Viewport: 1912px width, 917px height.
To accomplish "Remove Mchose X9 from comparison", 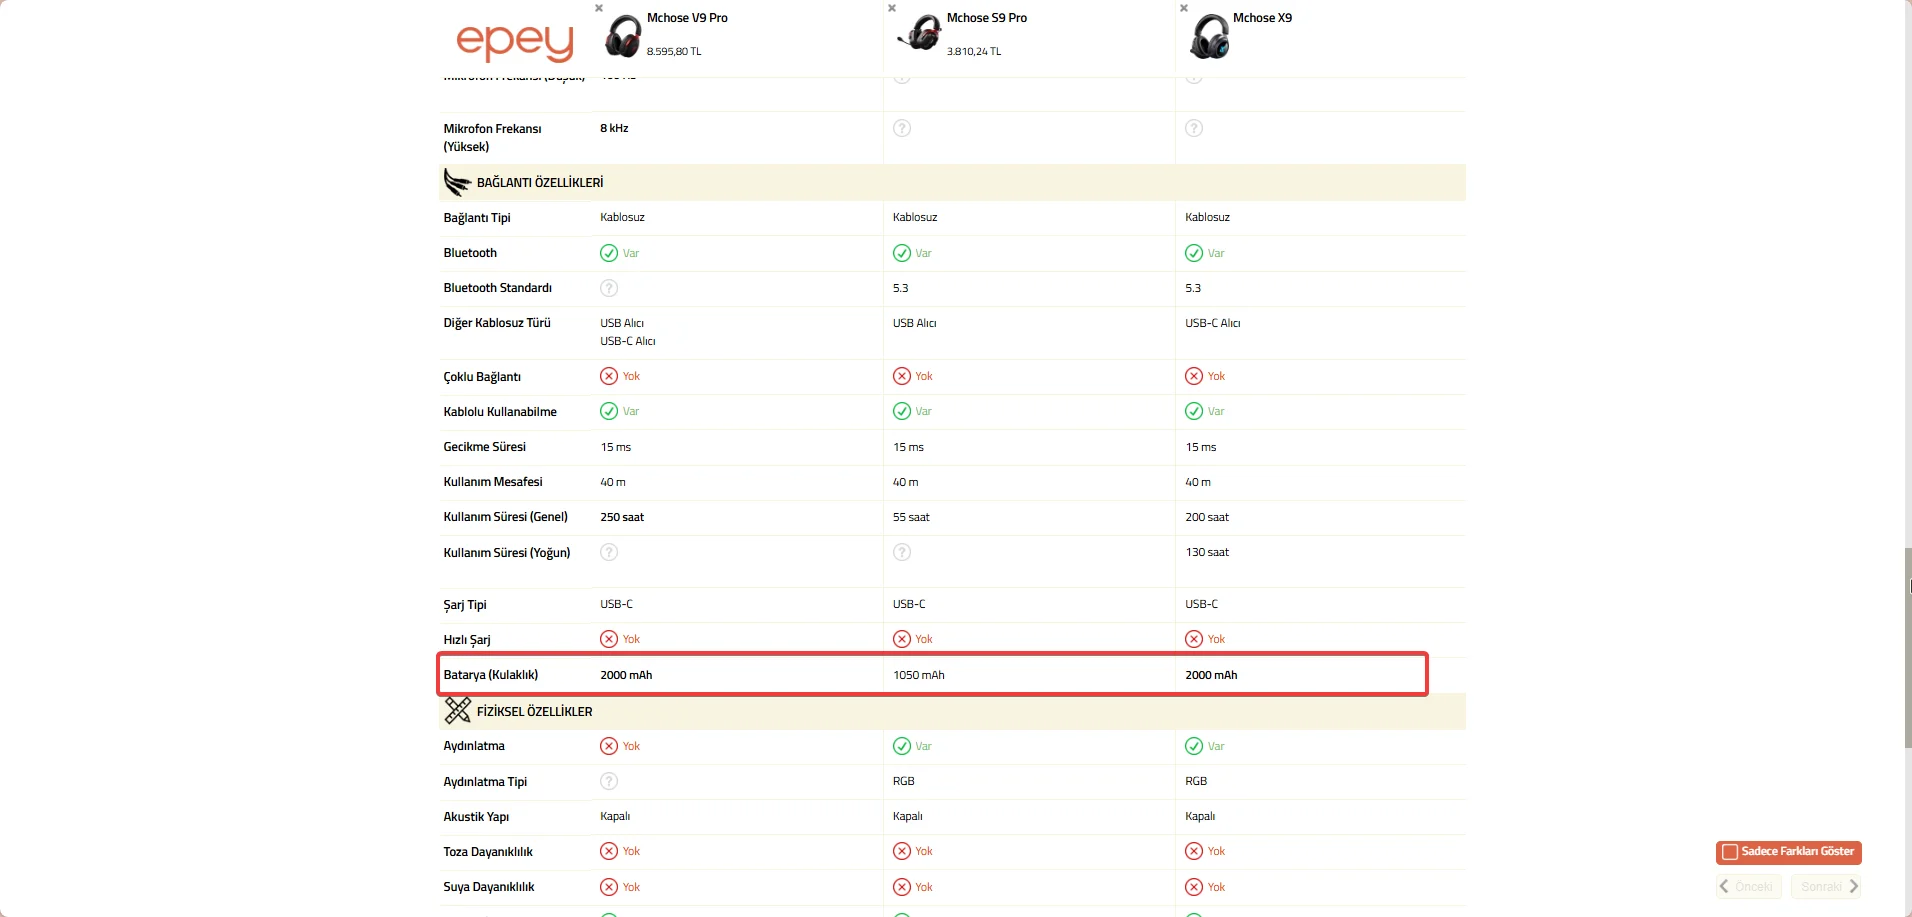I will (x=1184, y=8).
